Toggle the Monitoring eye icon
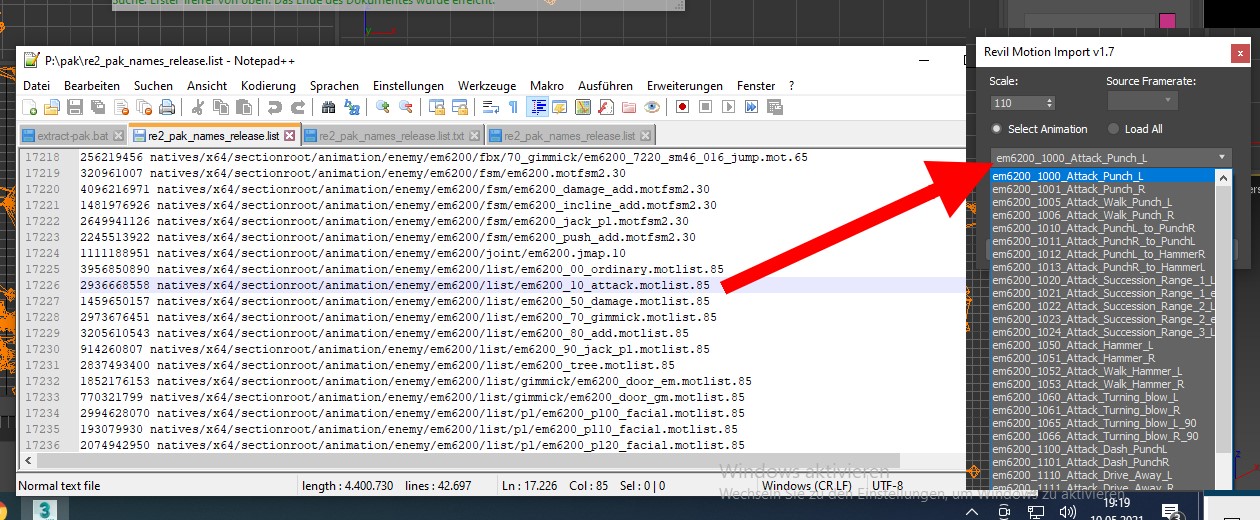The height and width of the screenshot is (520, 1260). [651, 107]
